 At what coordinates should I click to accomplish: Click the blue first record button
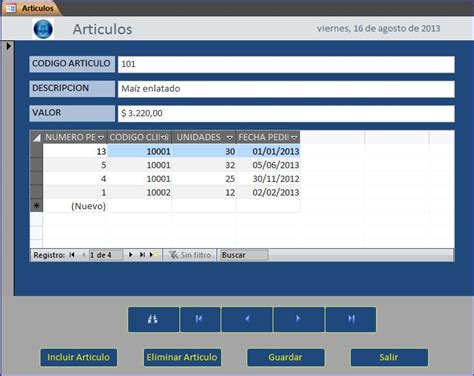point(200,319)
